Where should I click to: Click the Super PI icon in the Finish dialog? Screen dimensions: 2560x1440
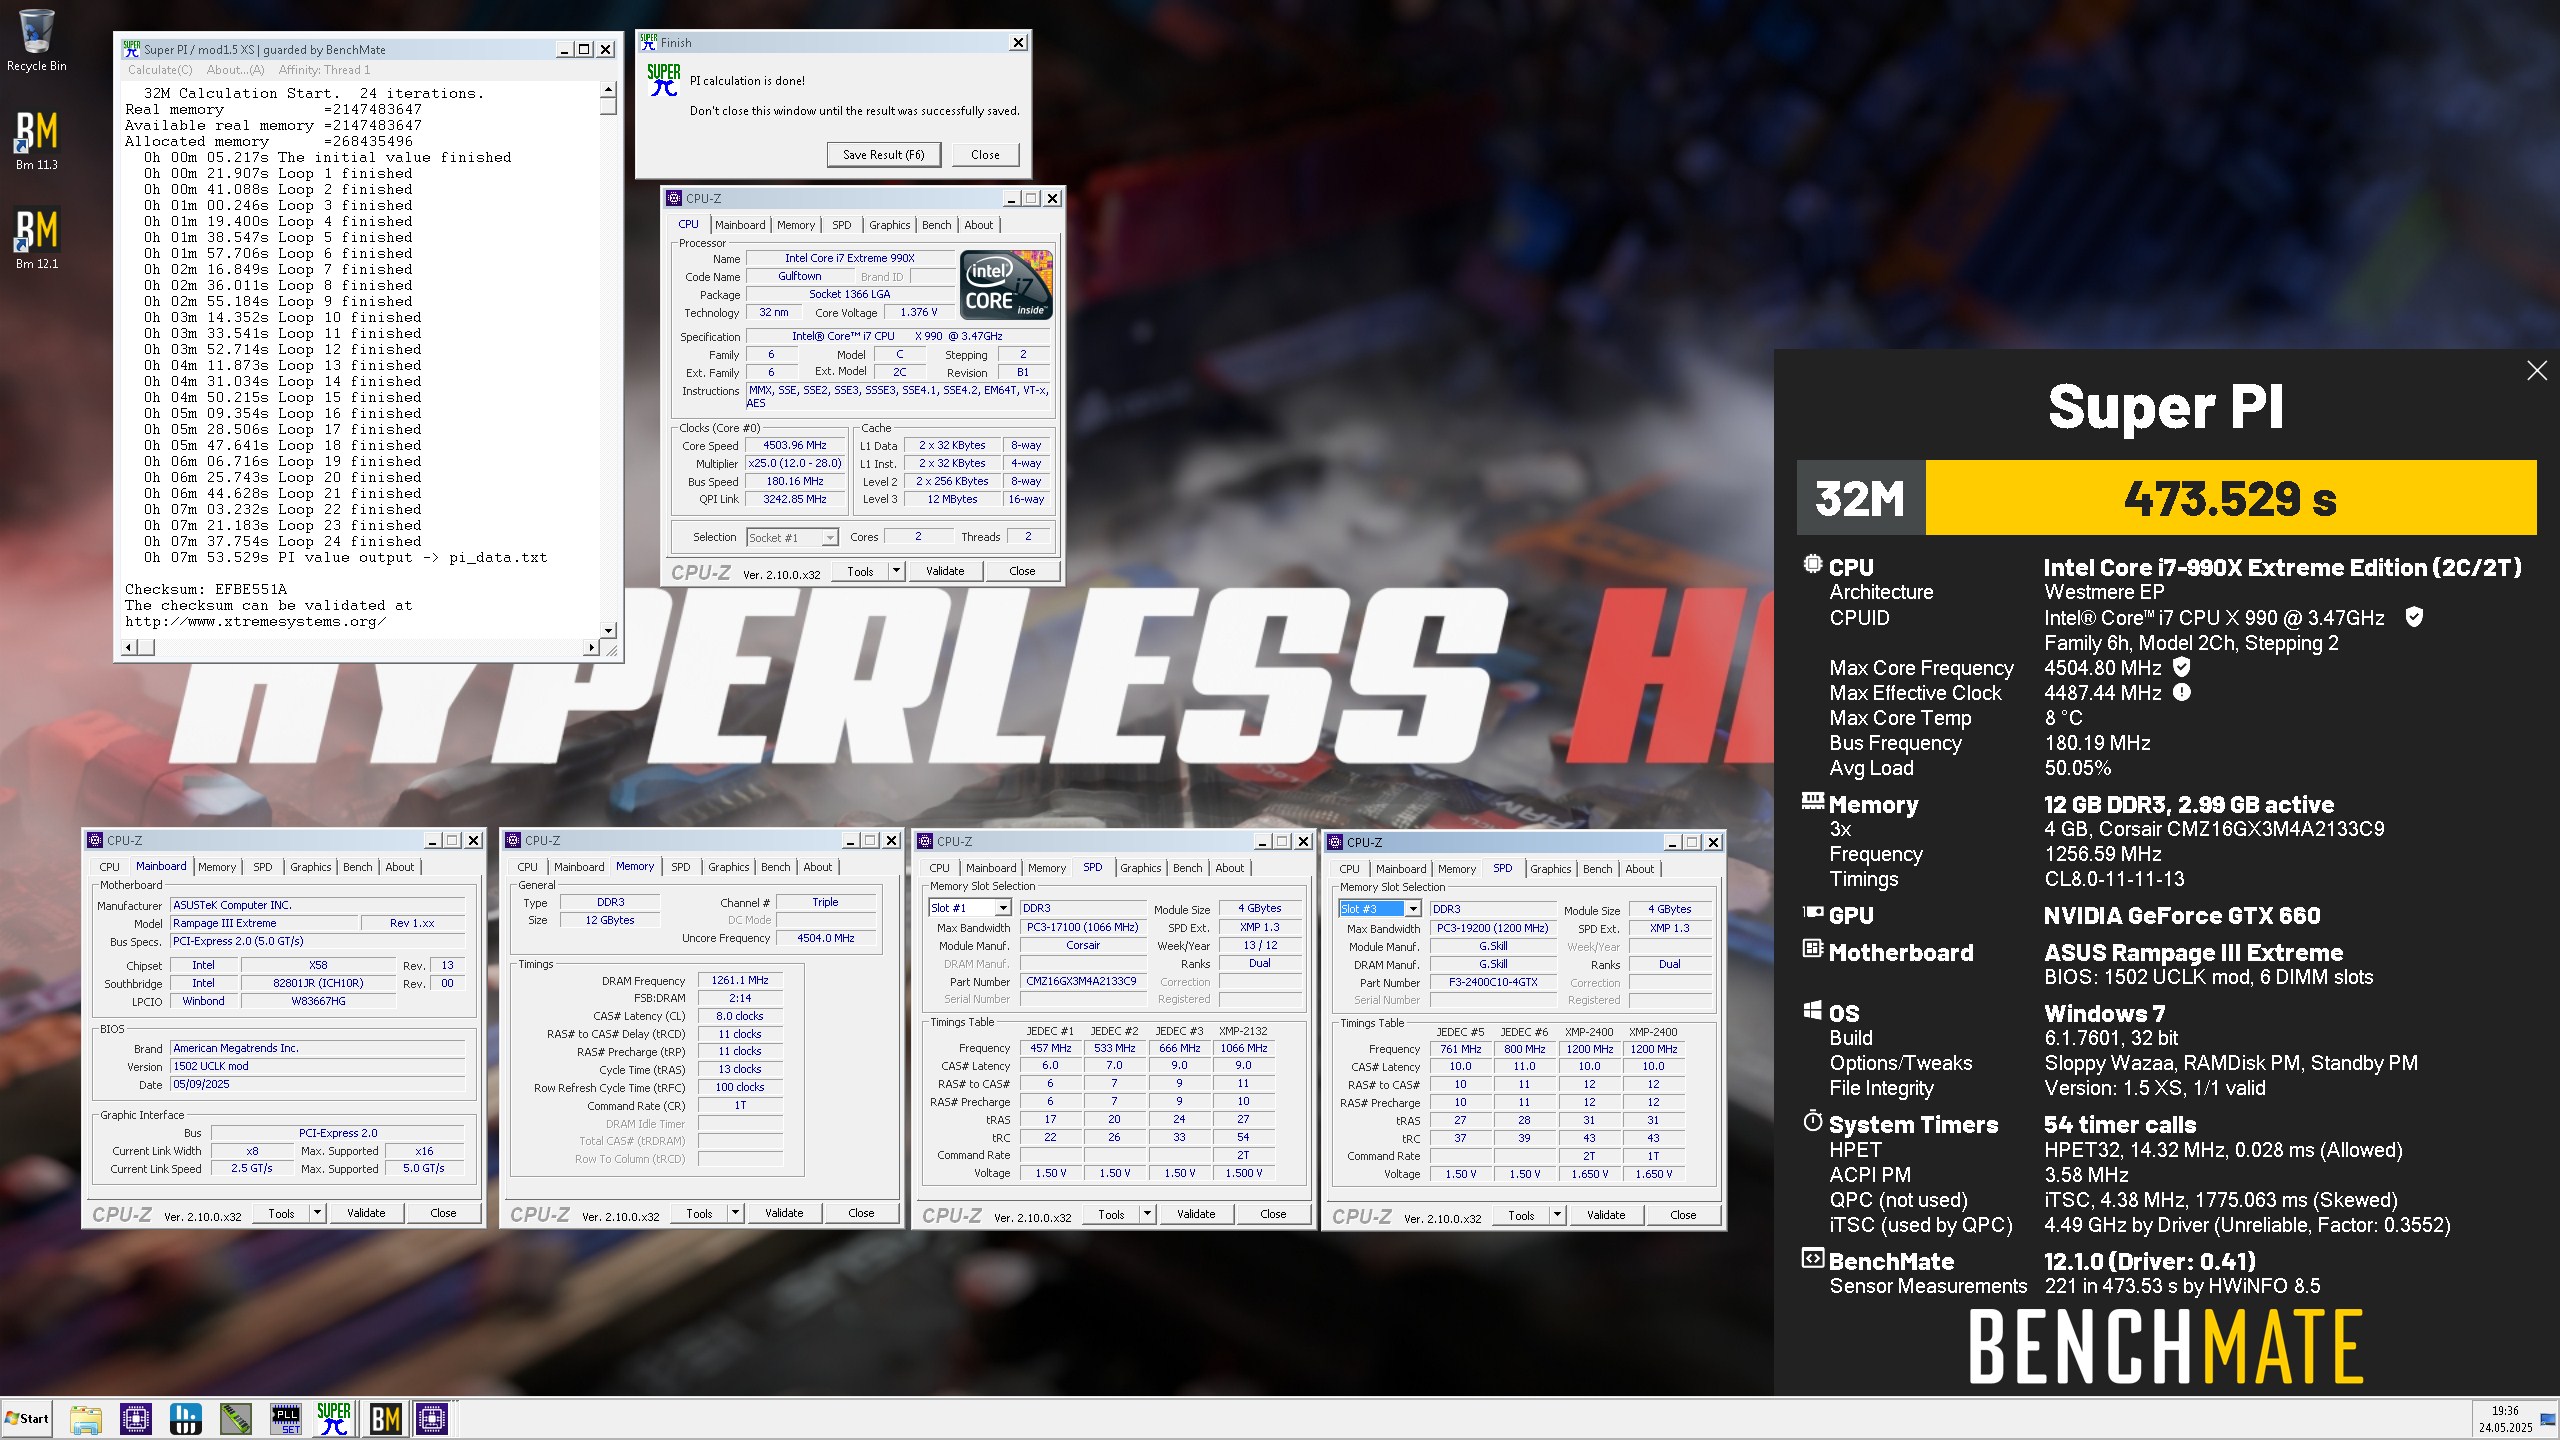(x=664, y=80)
